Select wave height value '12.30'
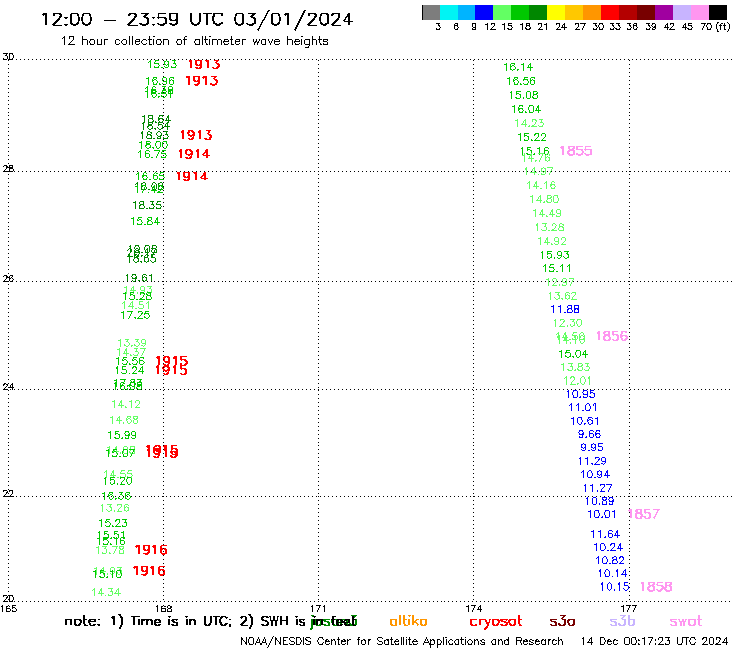Screen dimensions: 740x650 tap(568, 323)
